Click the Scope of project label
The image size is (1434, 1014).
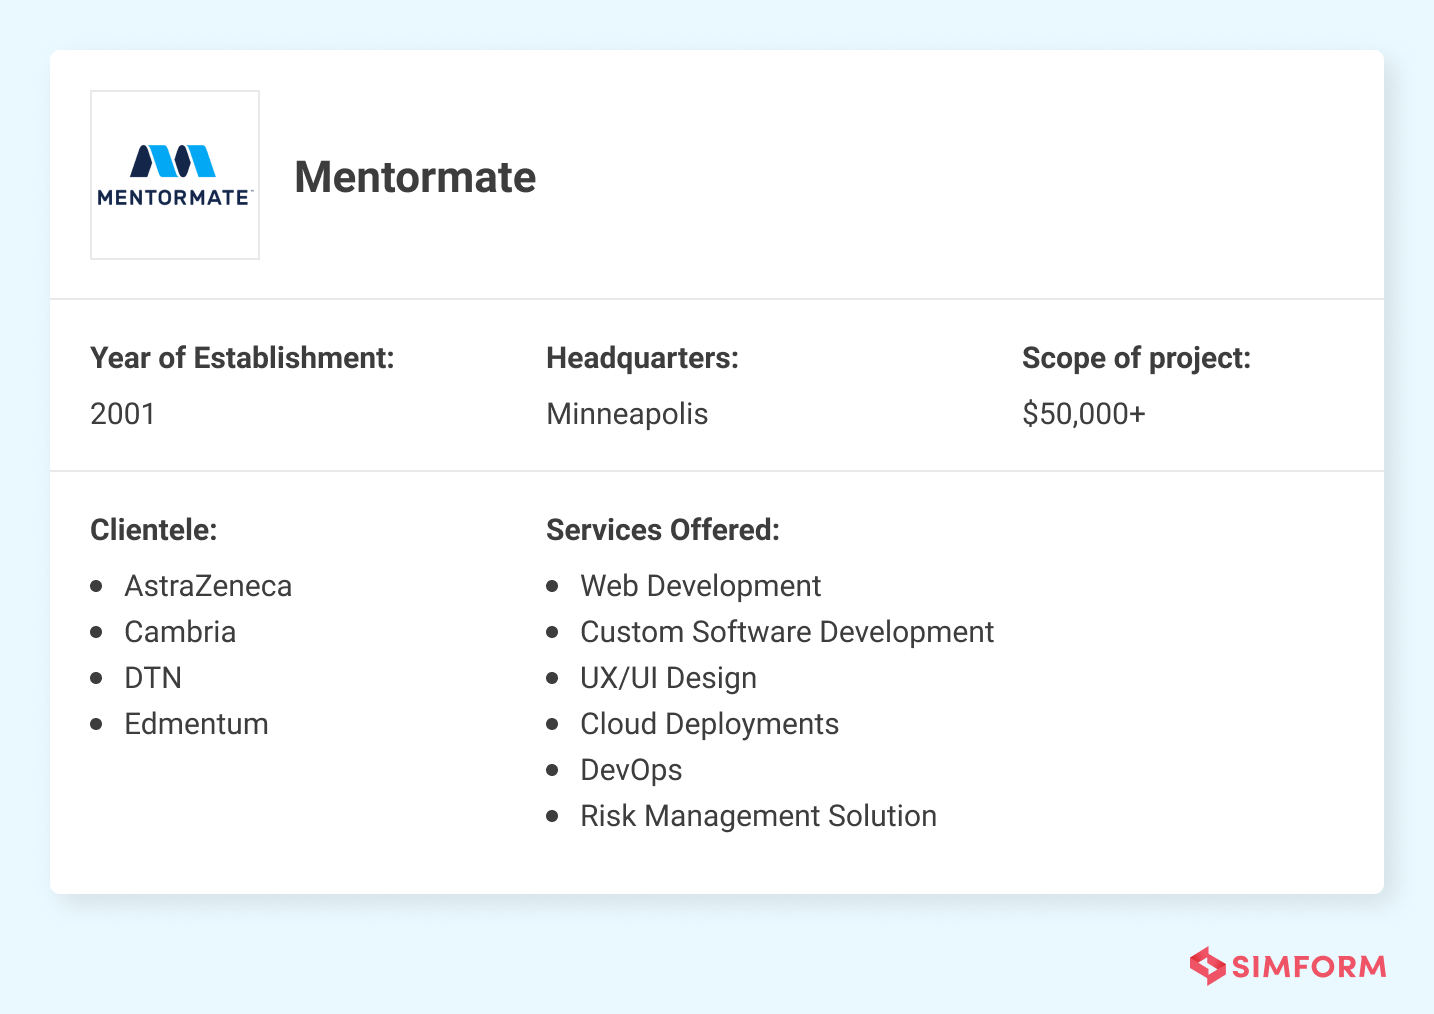tap(1136, 358)
